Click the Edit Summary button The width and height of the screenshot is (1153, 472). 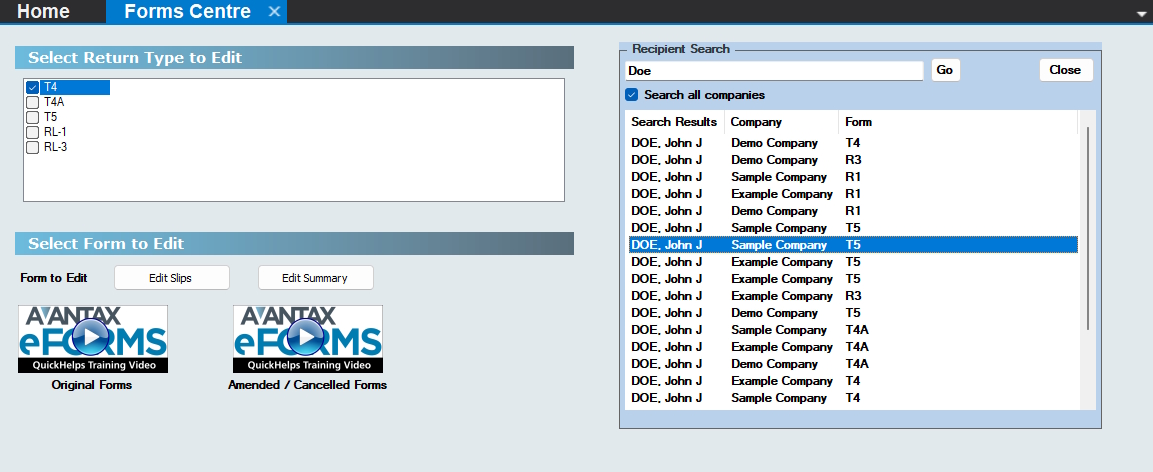click(315, 278)
